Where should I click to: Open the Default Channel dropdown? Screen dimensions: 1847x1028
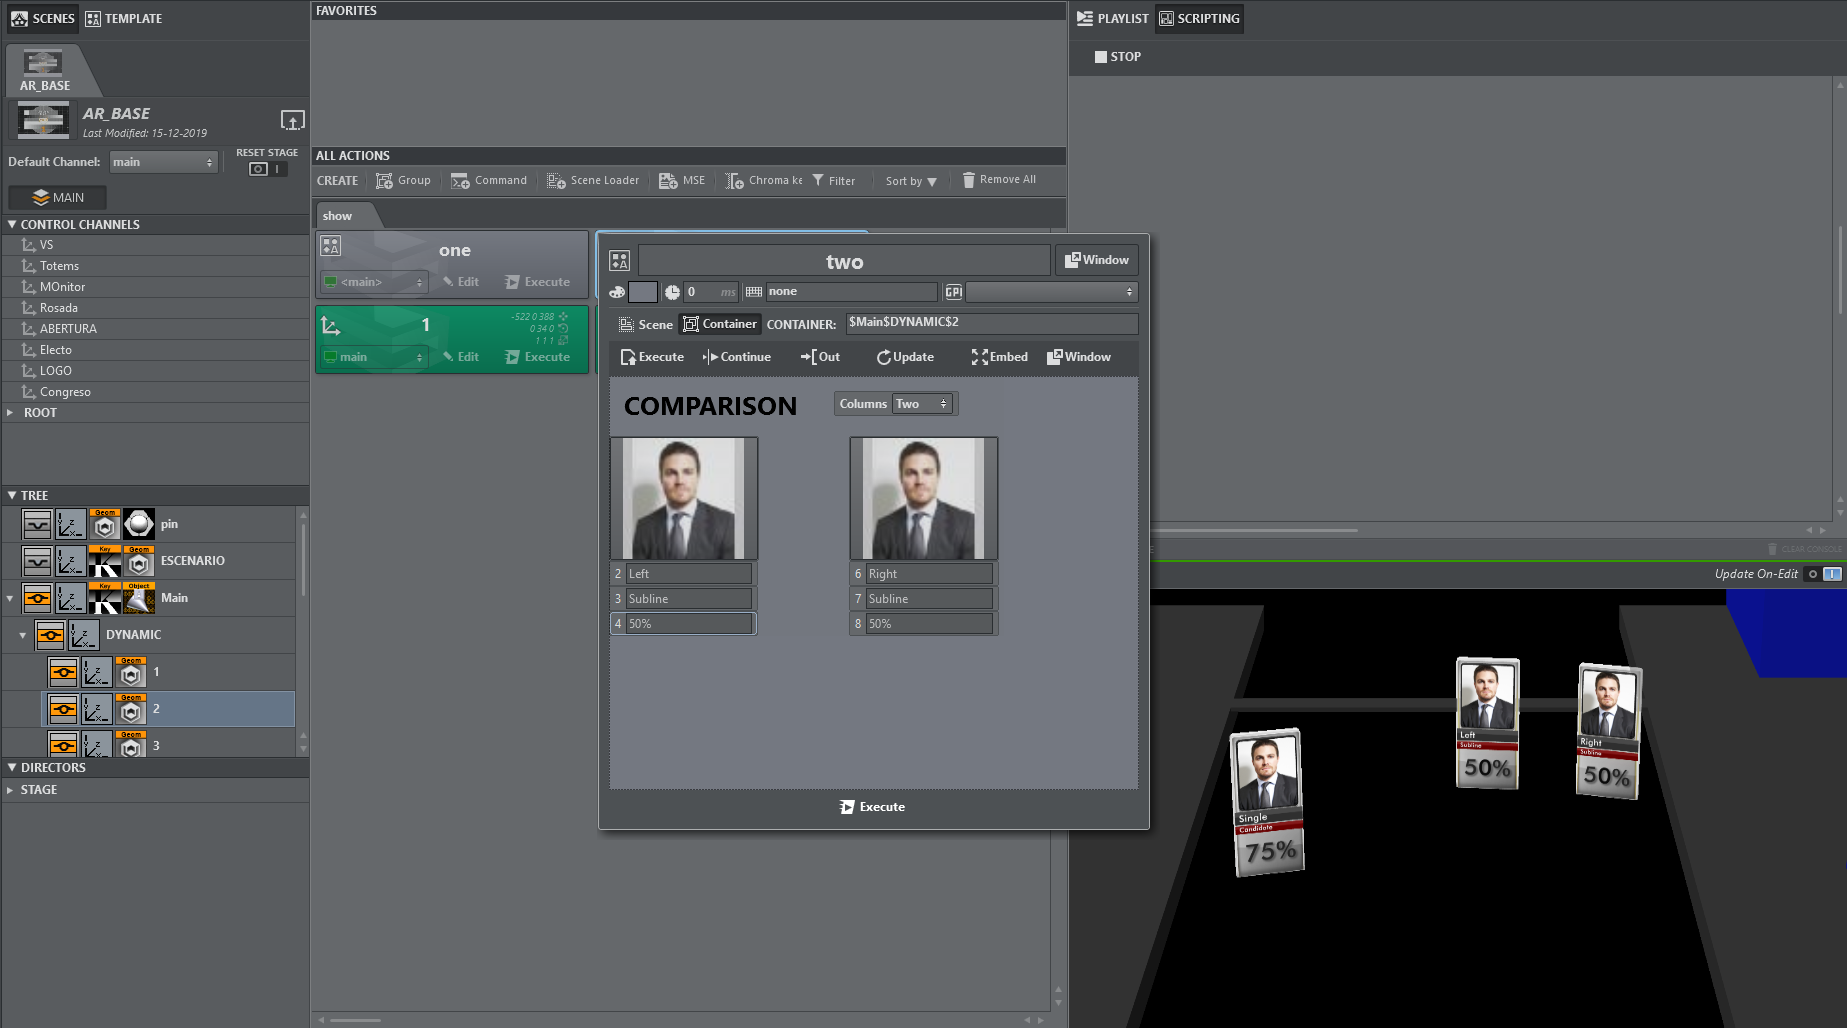[x=164, y=162]
